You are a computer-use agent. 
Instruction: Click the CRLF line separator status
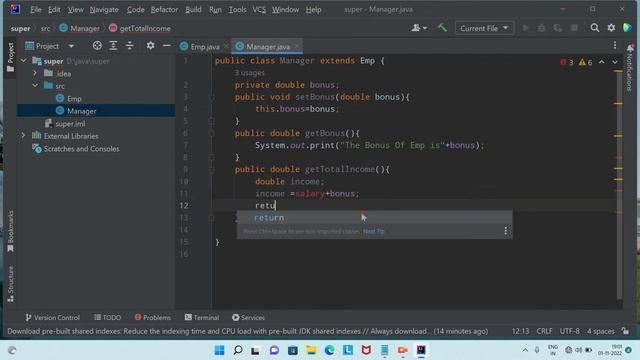(544, 331)
